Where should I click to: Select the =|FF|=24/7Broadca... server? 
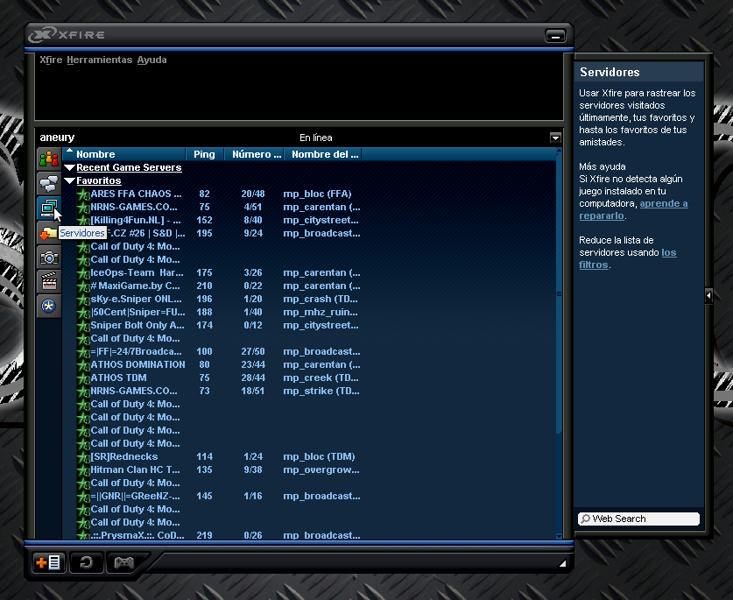[309, 352]
